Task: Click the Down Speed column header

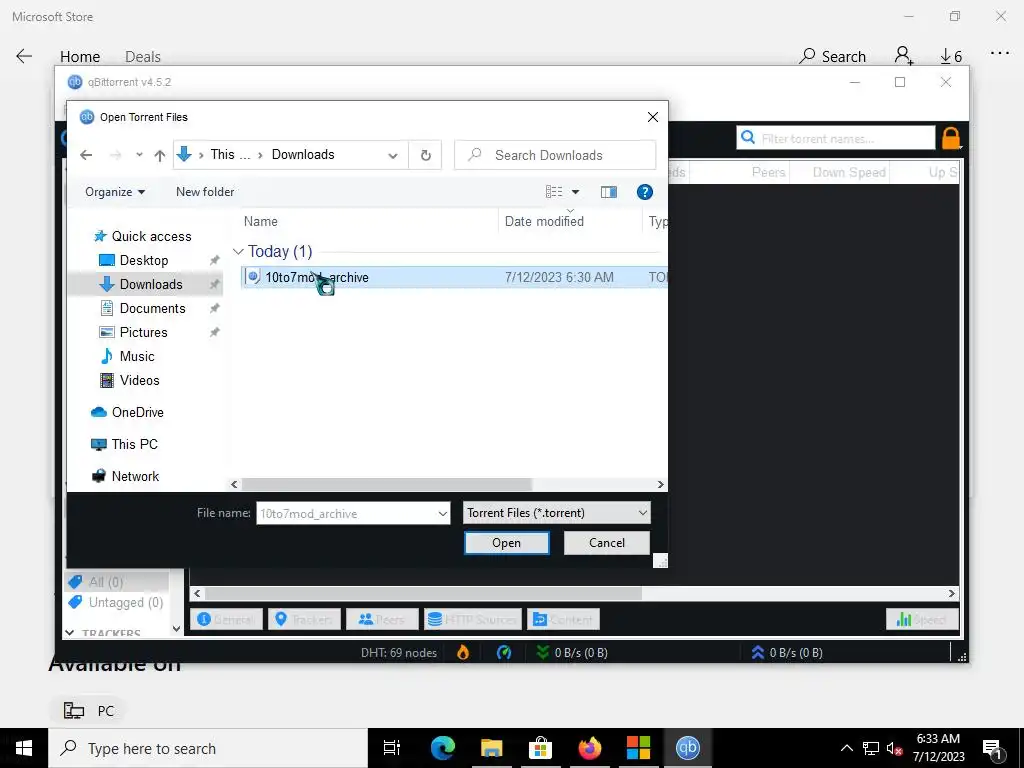Action: [x=849, y=172]
